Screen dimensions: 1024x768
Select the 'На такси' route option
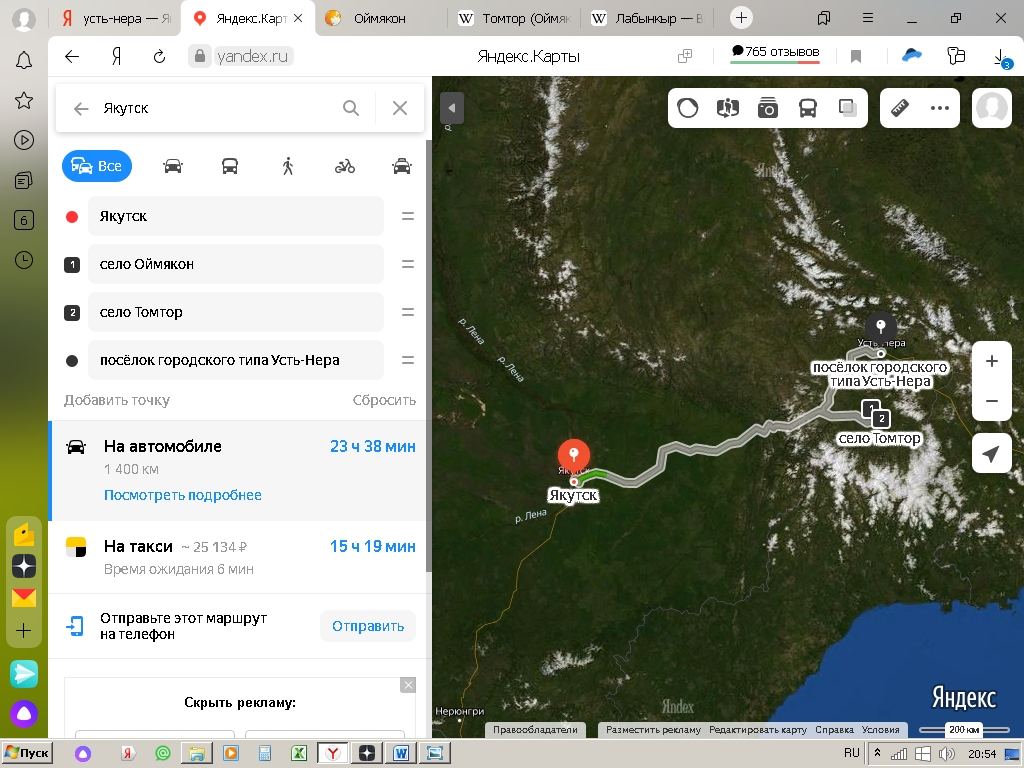pyautogui.click(x=239, y=557)
